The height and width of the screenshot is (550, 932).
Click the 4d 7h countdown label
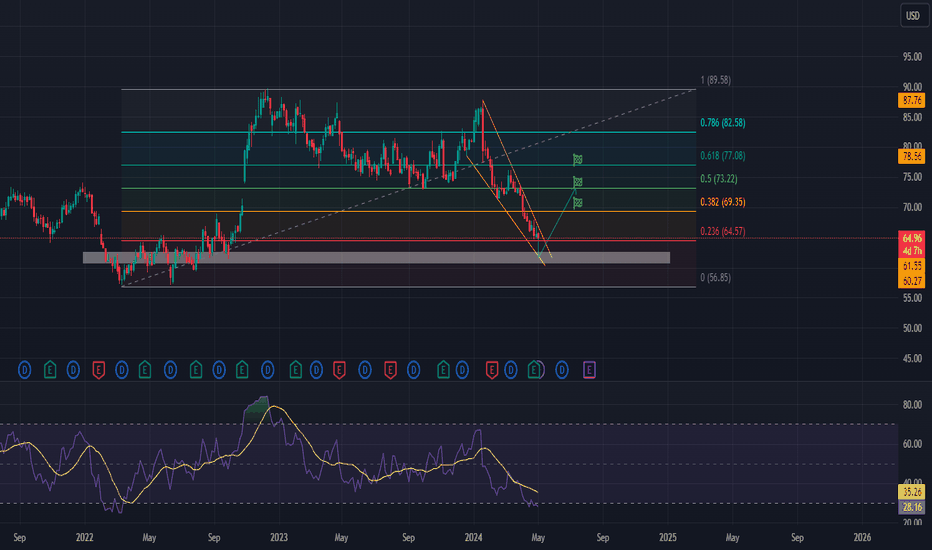click(911, 252)
